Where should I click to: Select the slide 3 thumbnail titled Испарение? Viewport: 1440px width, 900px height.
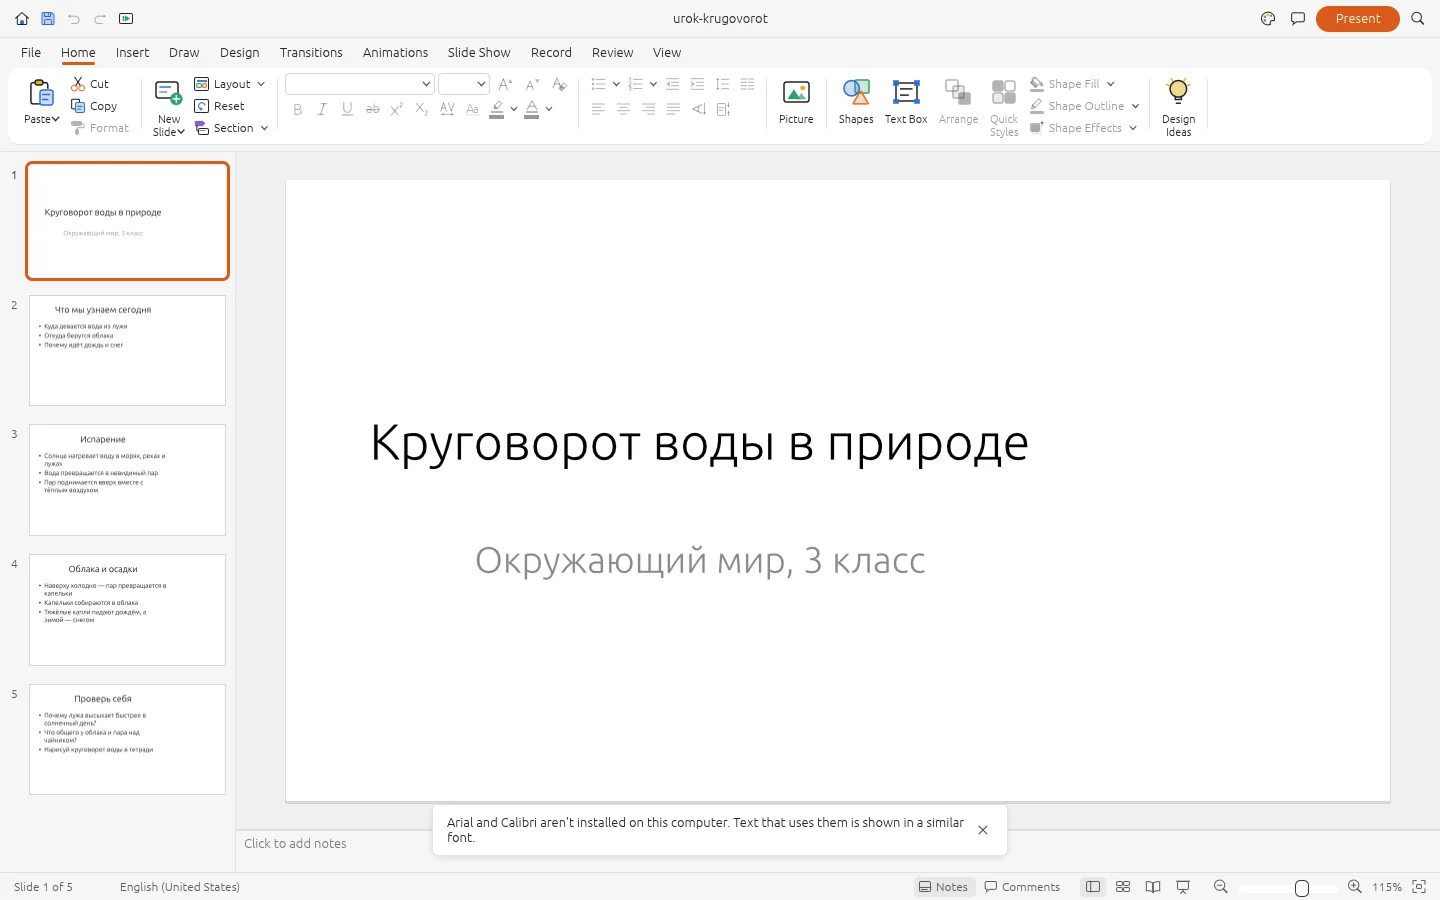(127, 480)
